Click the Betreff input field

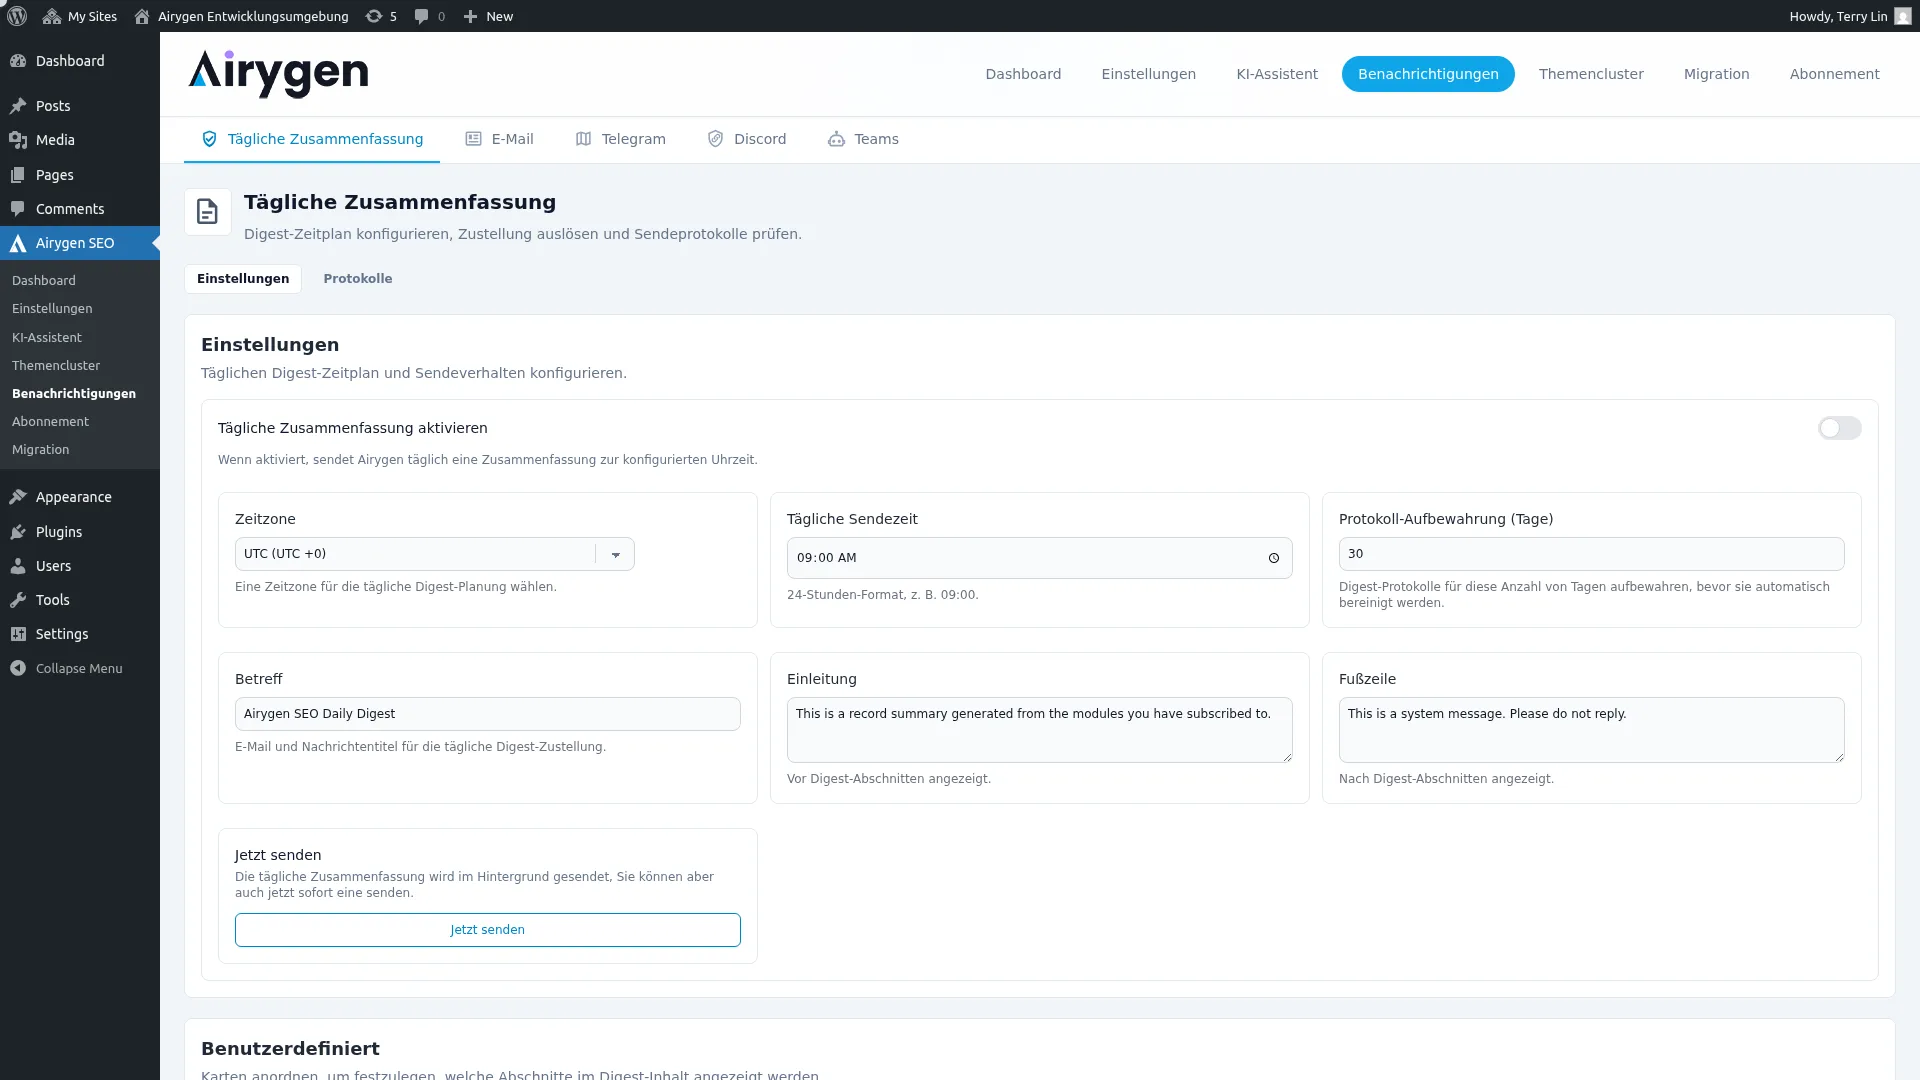tap(487, 714)
